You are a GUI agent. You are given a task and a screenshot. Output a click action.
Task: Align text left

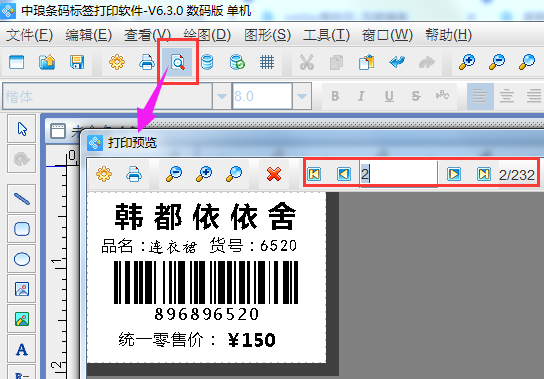coord(480,96)
